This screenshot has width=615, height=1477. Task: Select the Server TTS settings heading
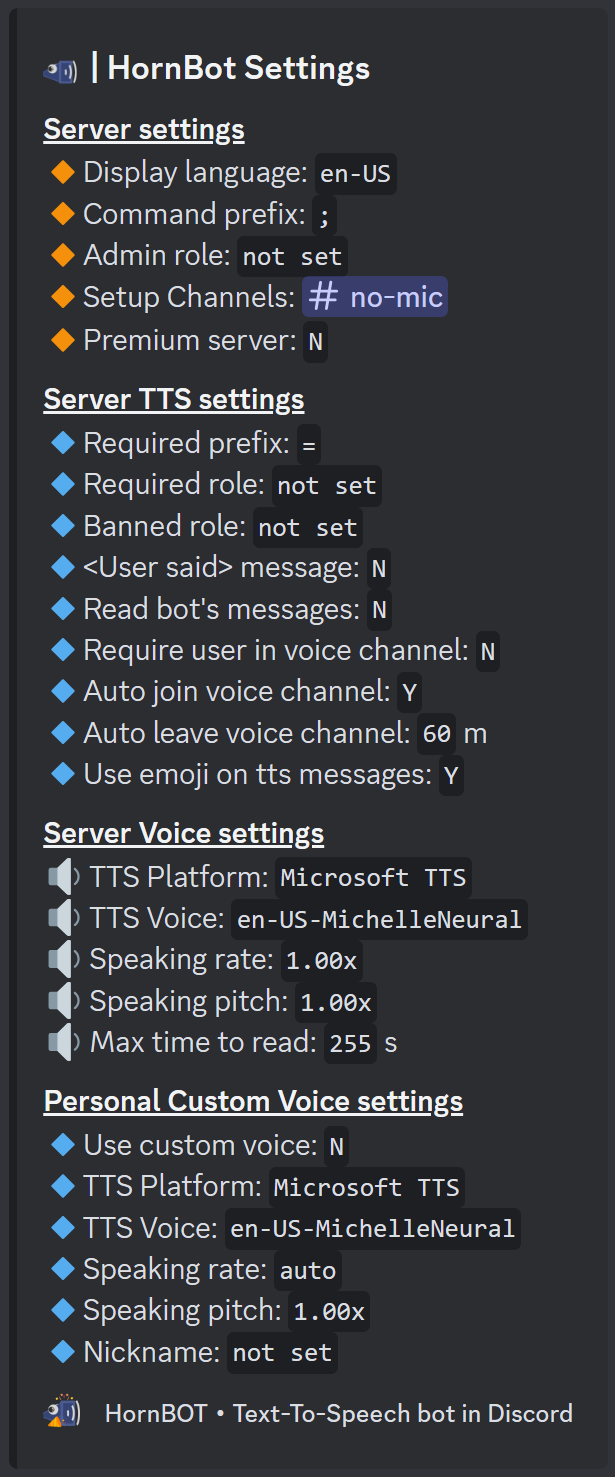tap(173, 398)
